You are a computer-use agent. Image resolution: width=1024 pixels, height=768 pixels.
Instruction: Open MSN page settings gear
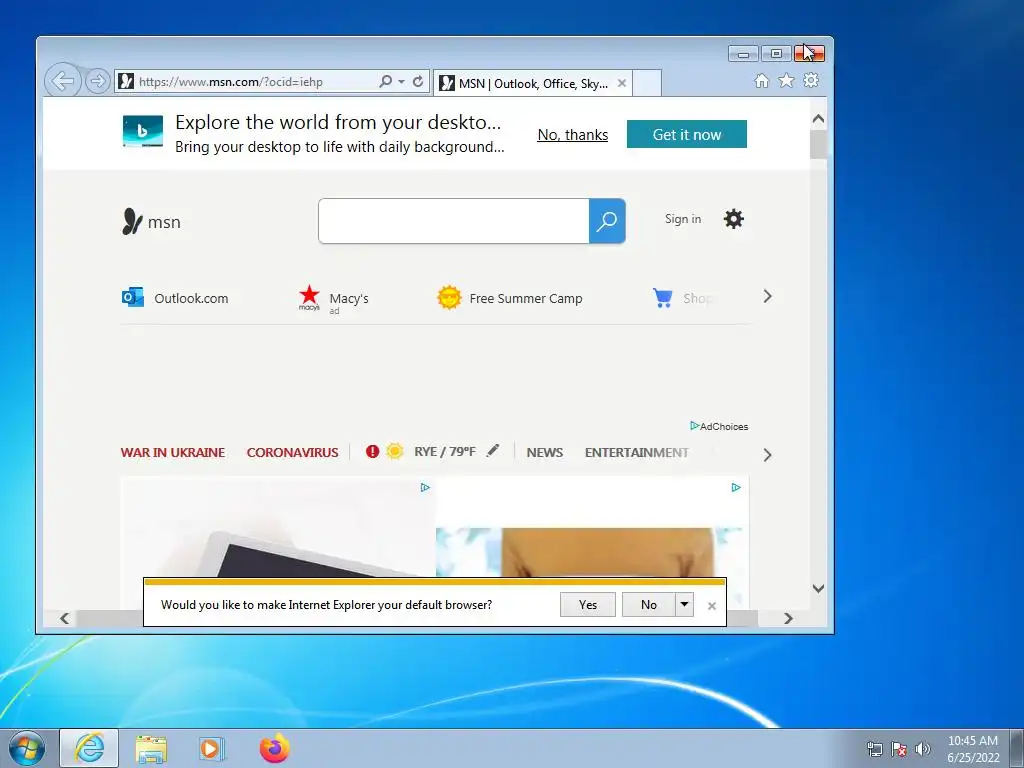(x=733, y=219)
